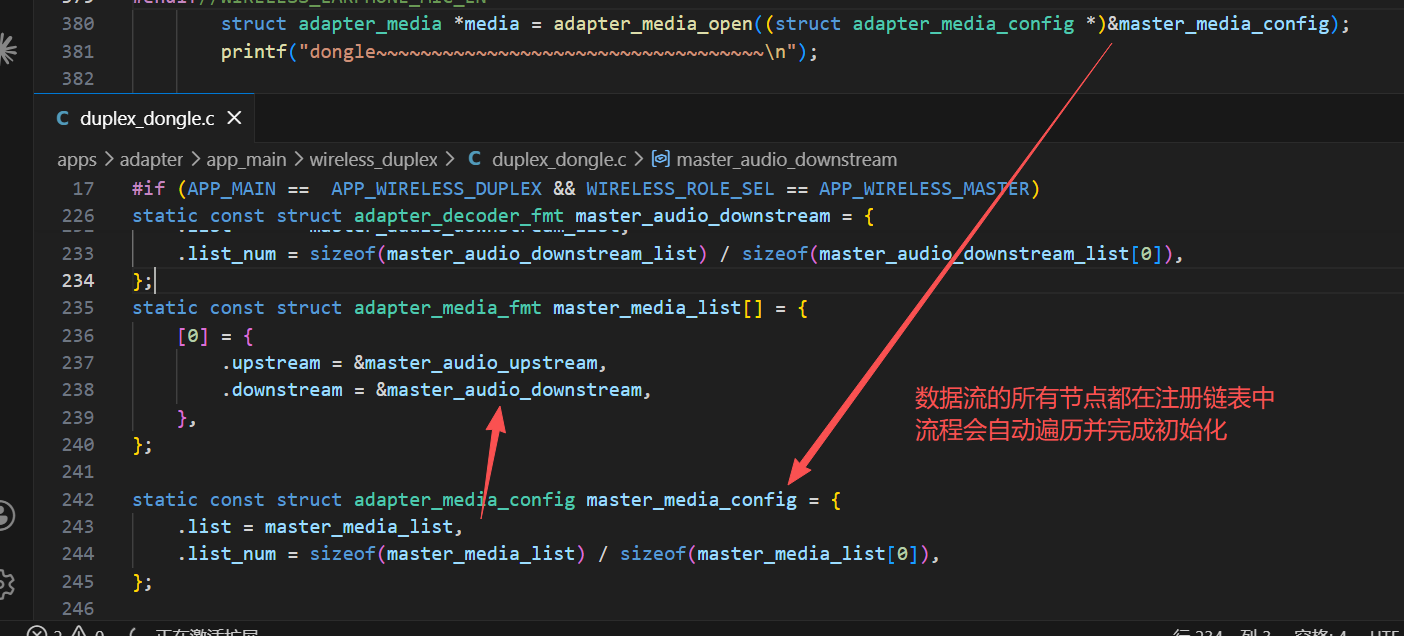The height and width of the screenshot is (636, 1404).
Task: Click APP_WIRELESS_MASTER macro on line 17
Action: coord(925,188)
